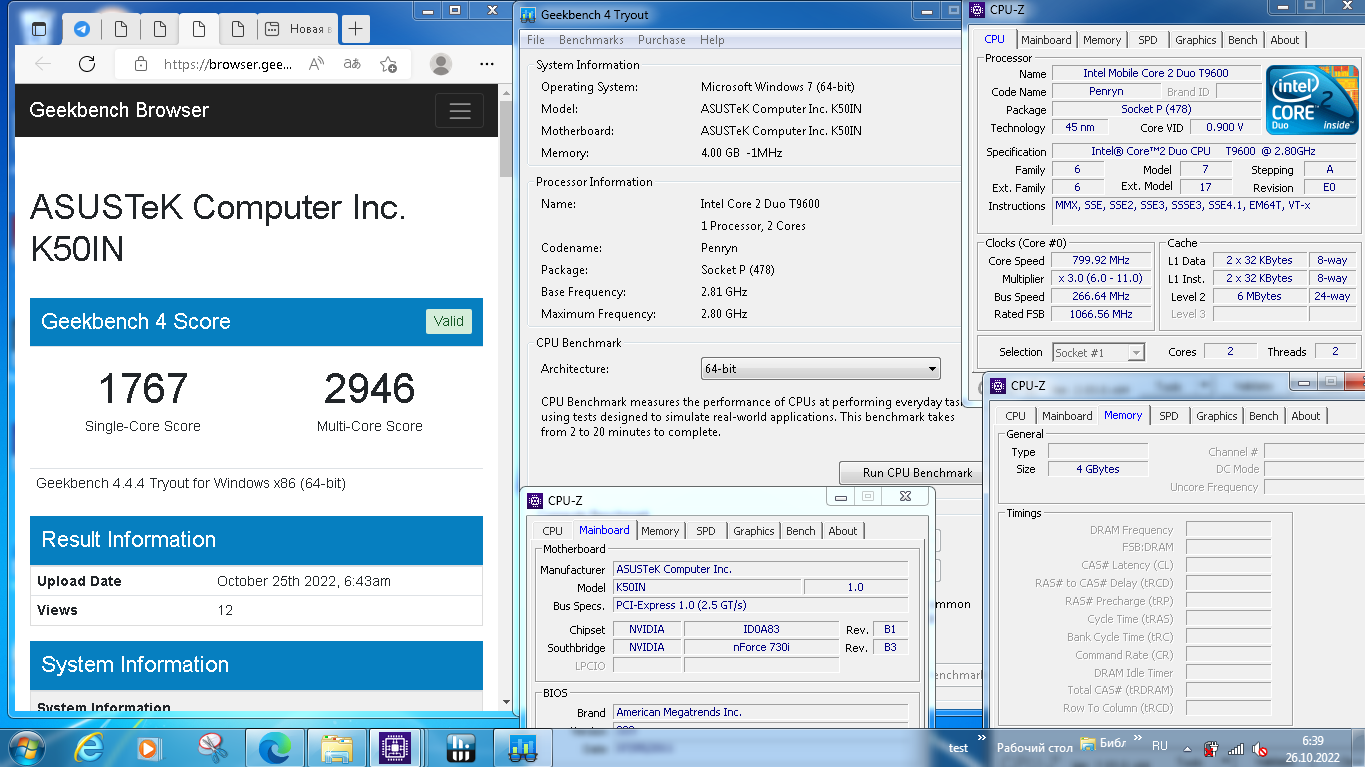Viewport: 1365px width, 767px height.
Task: Select Bench tab in the Memory CPU-Z window
Action: (x=1263, y=416)
